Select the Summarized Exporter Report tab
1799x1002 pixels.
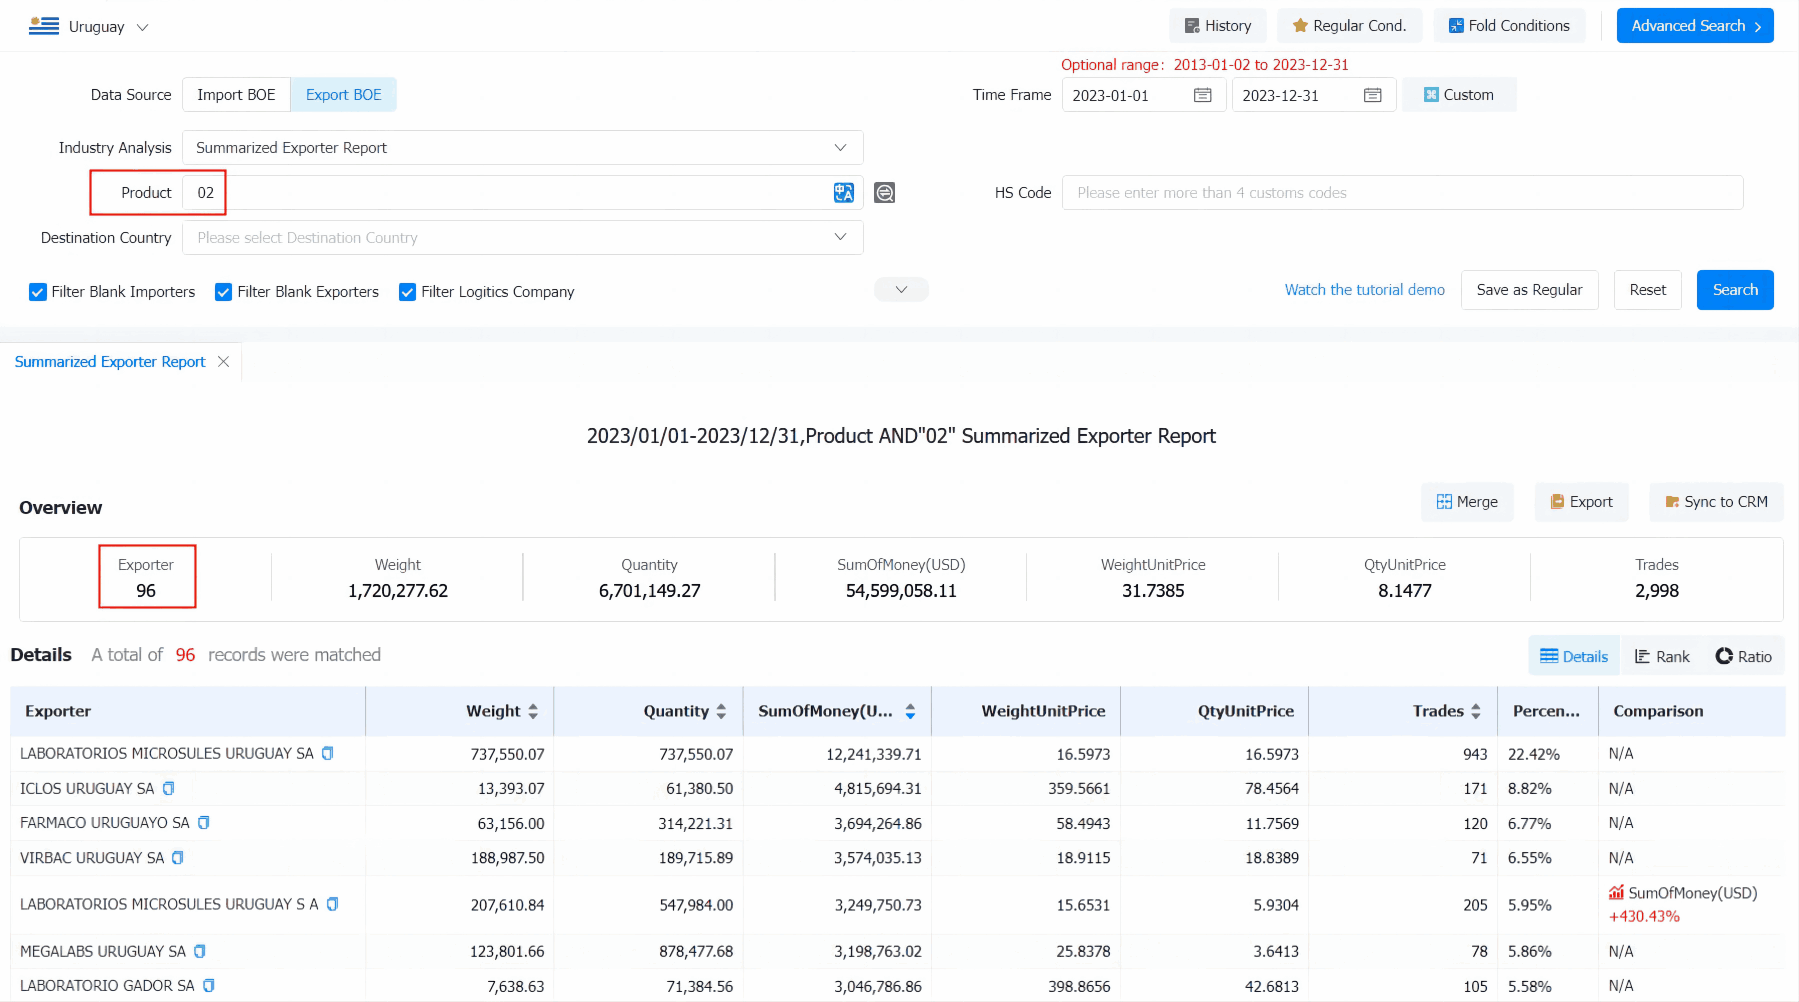(x=110, y=361)
